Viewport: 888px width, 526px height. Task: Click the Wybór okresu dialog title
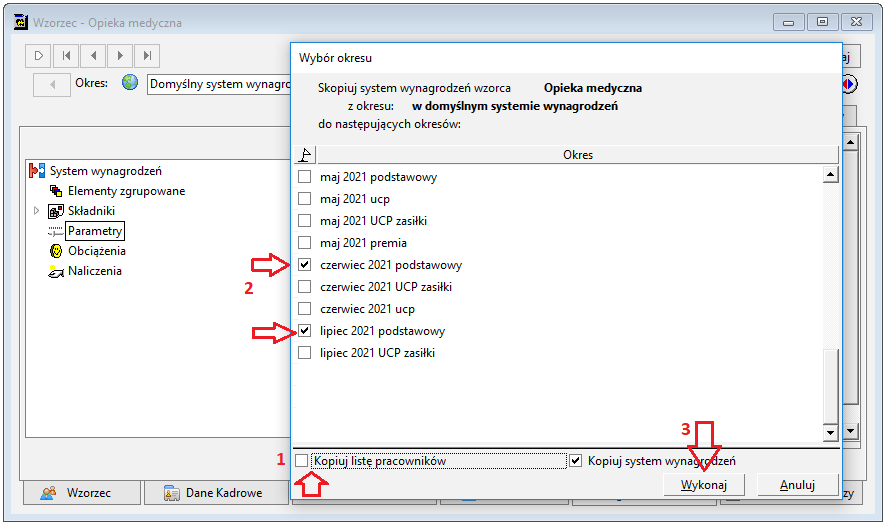click(335, 58)
